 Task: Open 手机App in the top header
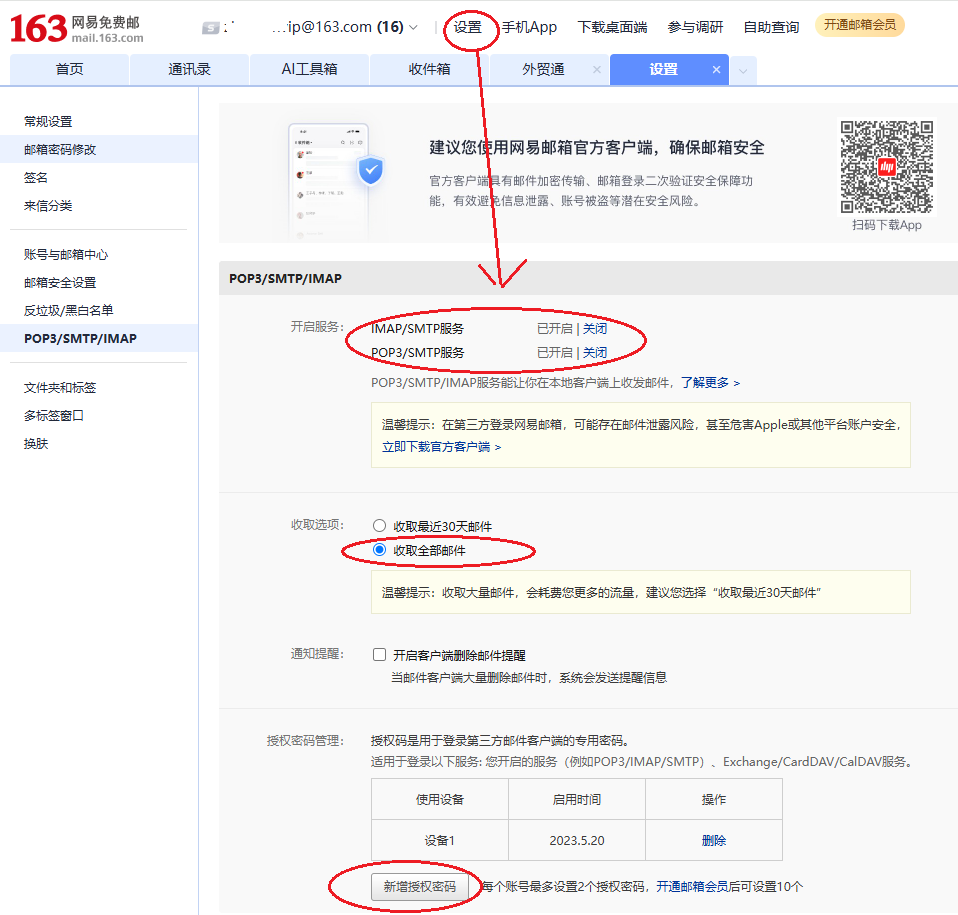pyautogui.click(x=529, y=27)
